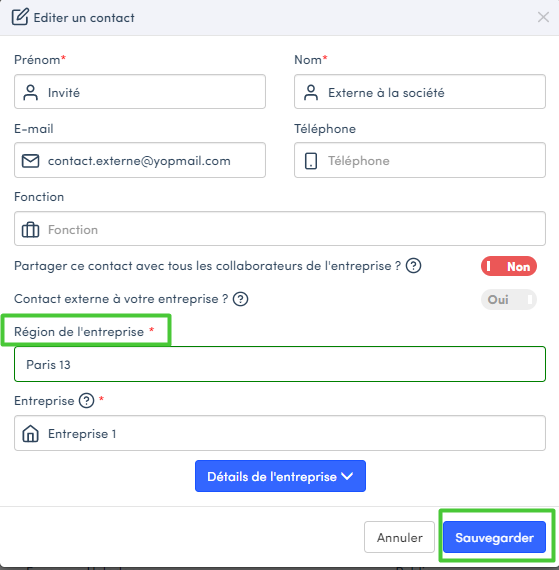Open the Entreprise 1 company field
This screenshot has height=570, width=559.
click(x=280, y=433)
